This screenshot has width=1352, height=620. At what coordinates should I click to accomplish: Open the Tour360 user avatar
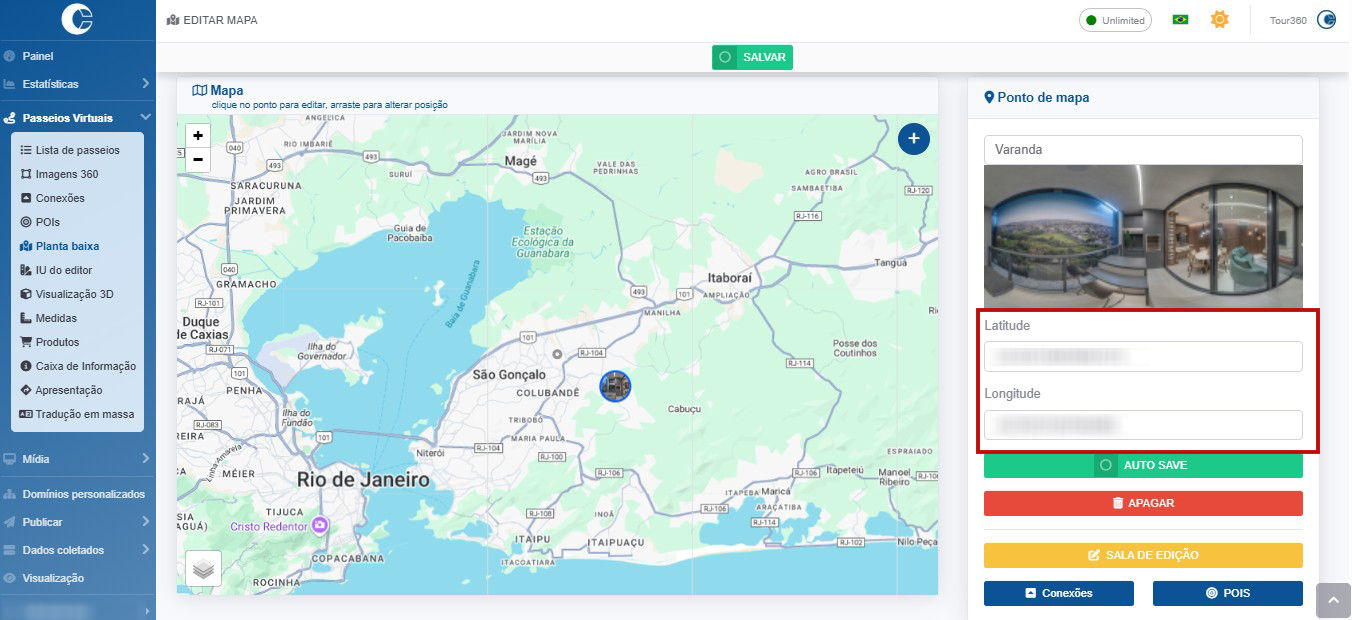coord(1326,20)
